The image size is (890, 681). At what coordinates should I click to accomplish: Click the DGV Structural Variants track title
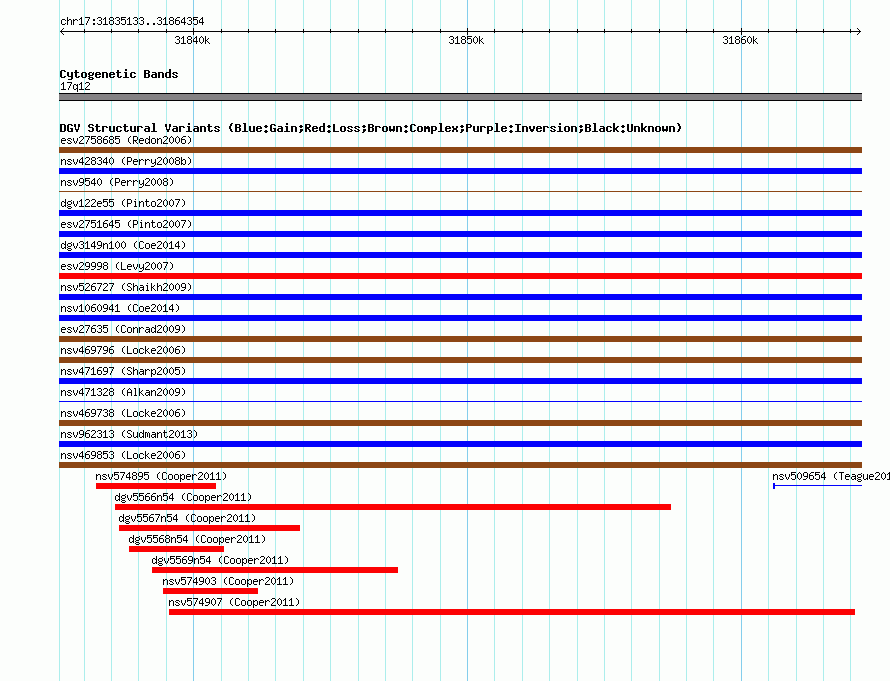(371, 128)
